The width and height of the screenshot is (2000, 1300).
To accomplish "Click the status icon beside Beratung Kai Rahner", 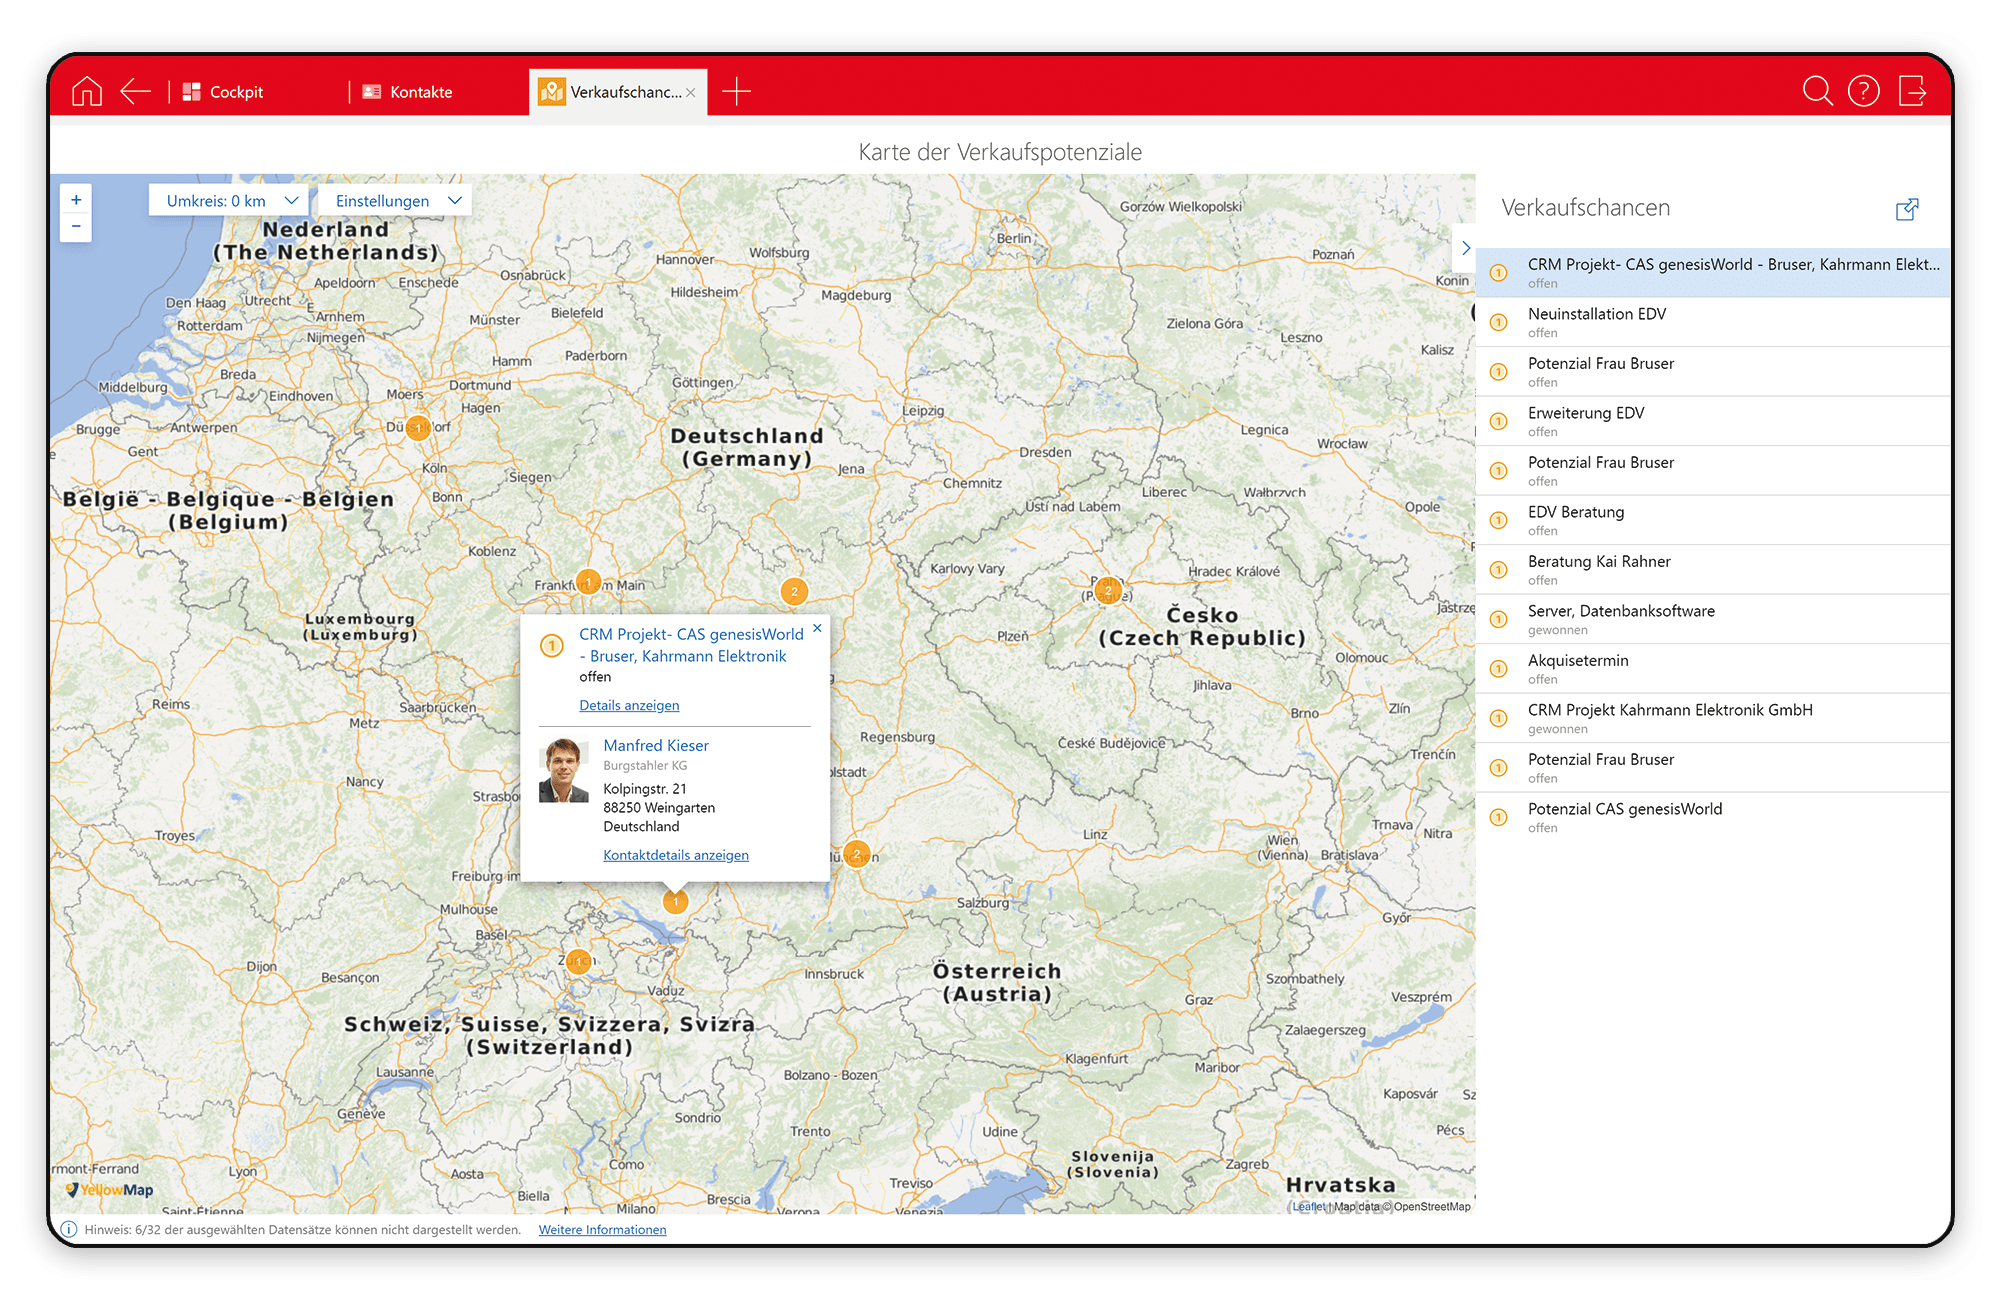I will pyautogui.click(x=1498, y=570).
